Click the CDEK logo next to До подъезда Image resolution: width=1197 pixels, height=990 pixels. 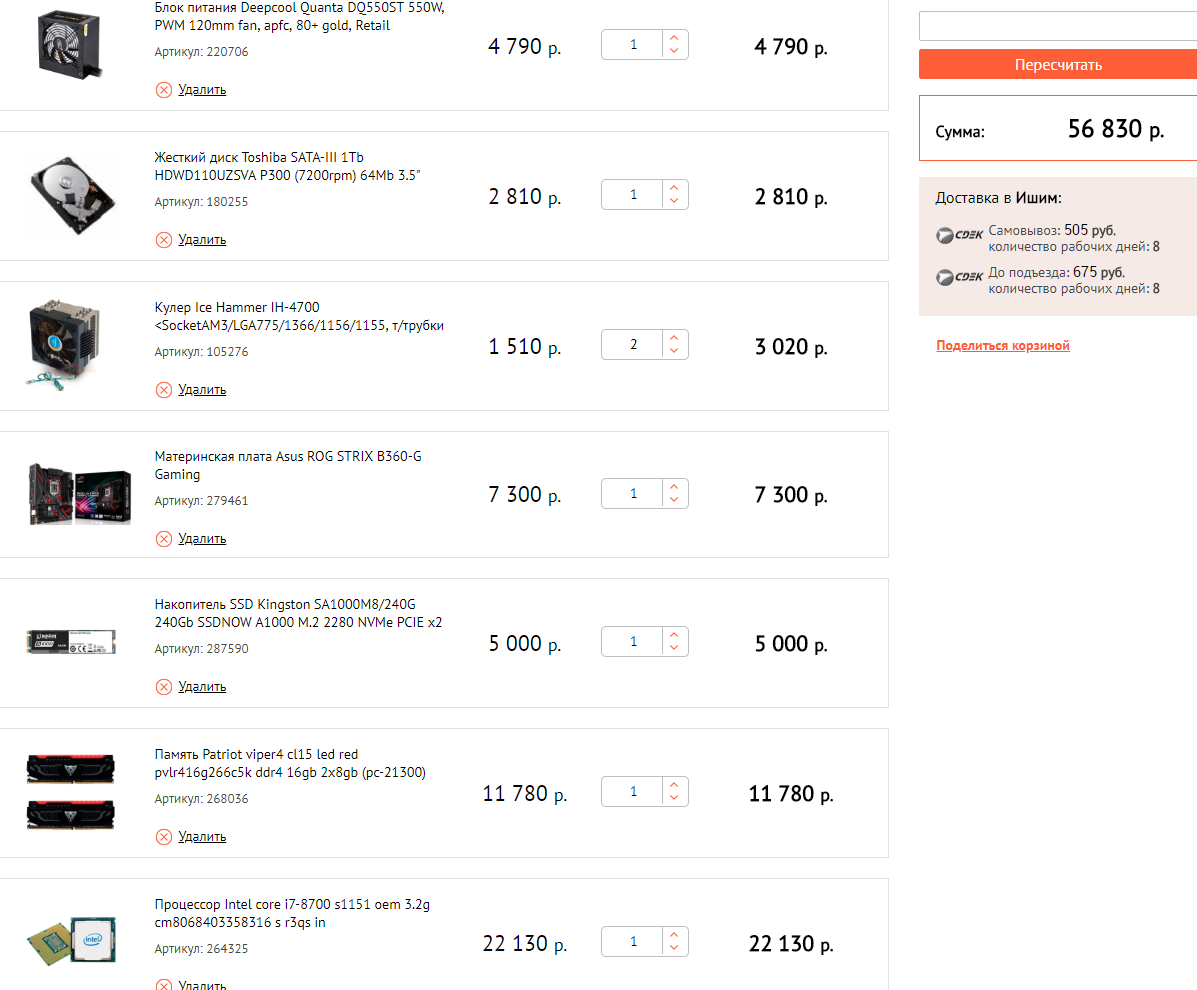pos(959,277)
